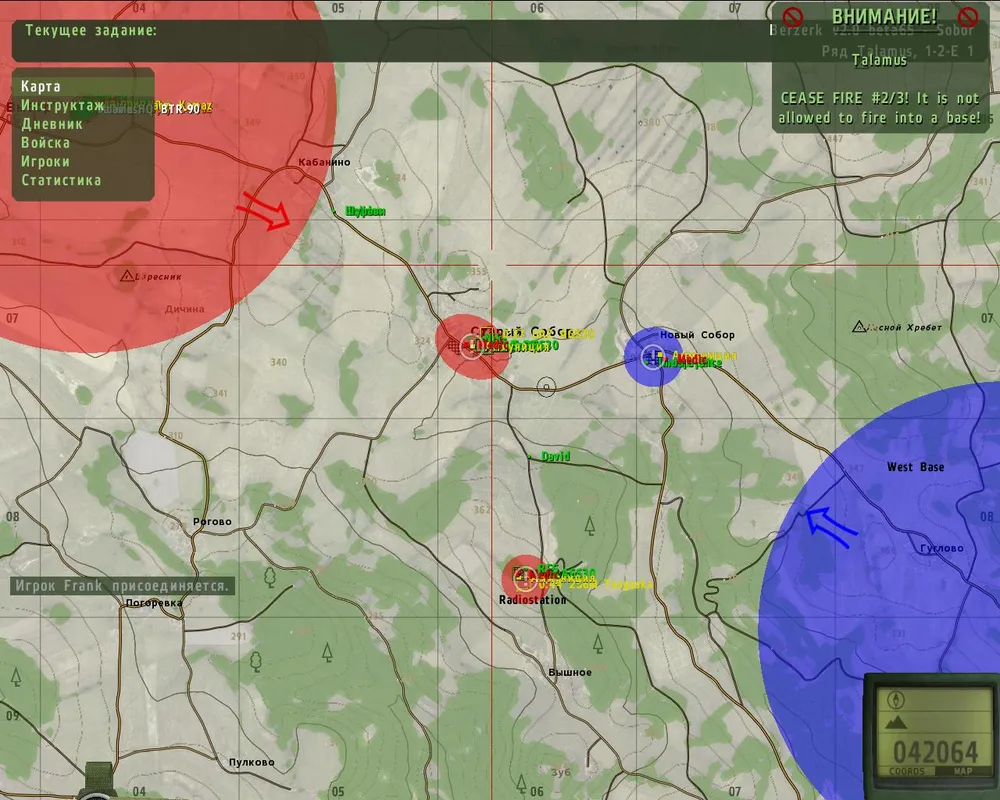This screenshot has width=1000, height=800.
Task: Click the mountain altitude icon on GPS
Action: (x=896, y=723)
